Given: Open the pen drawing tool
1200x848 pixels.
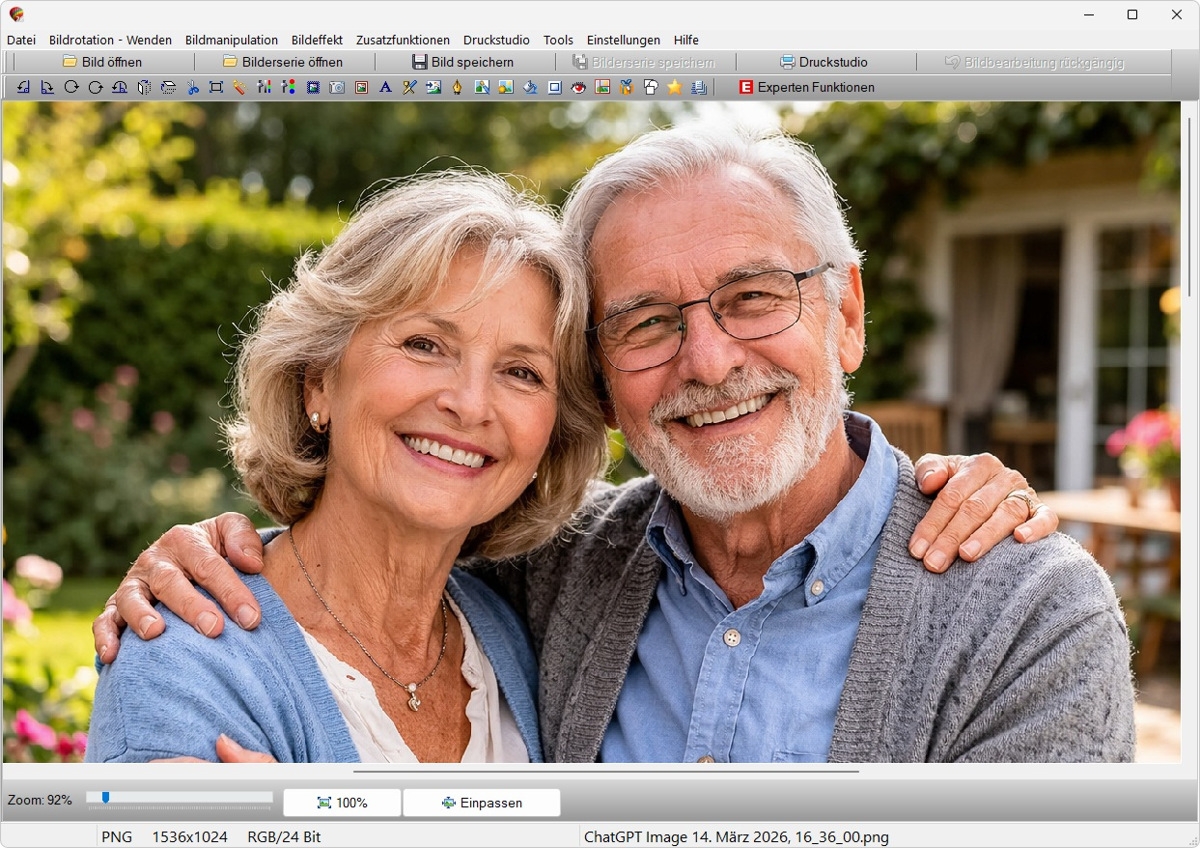Looking at the screenshot, I should point(457,87).
